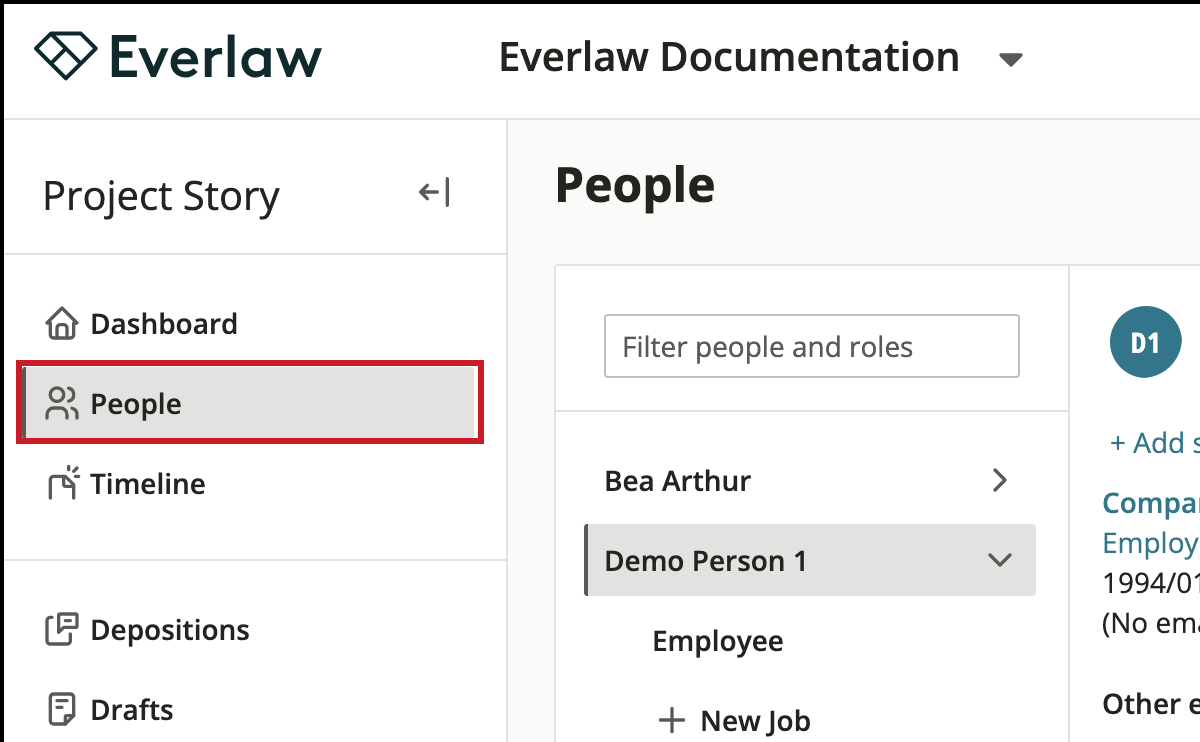1200x742 pixels.
Task: Click the D1 avatar badge
Action: [1145, 342]
